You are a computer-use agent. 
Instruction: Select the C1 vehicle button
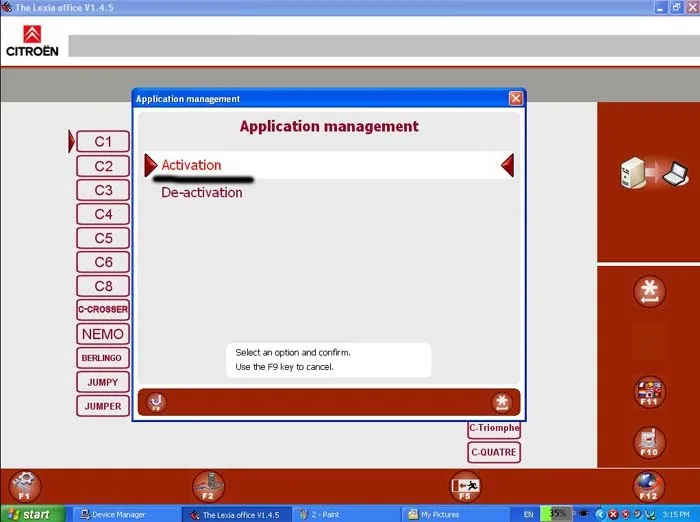[103, 142]
